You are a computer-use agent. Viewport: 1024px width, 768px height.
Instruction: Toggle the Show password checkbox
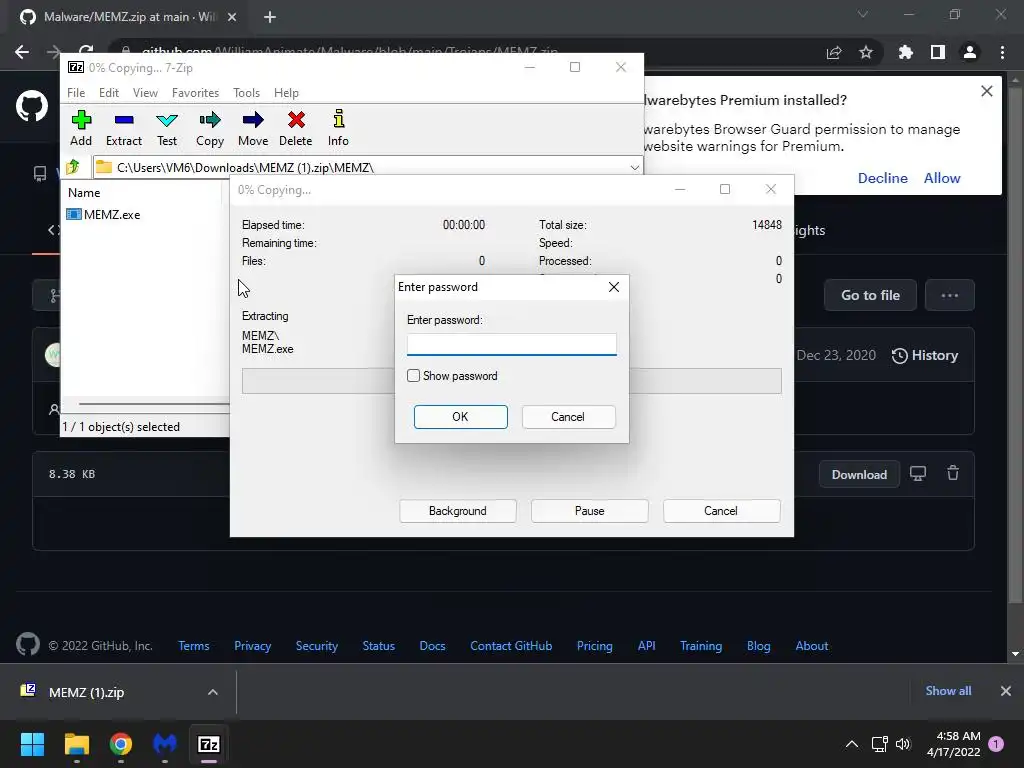[x=413, y=376]
